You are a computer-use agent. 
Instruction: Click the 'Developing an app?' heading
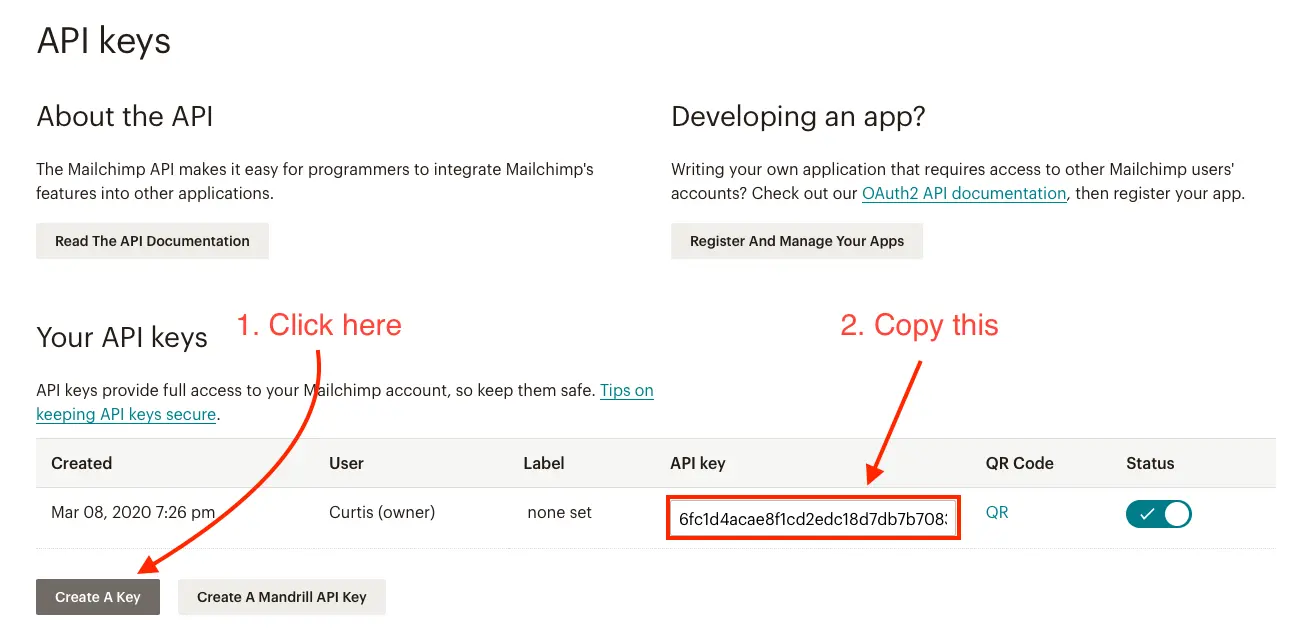pyautogui.click(x=797, y=117)
